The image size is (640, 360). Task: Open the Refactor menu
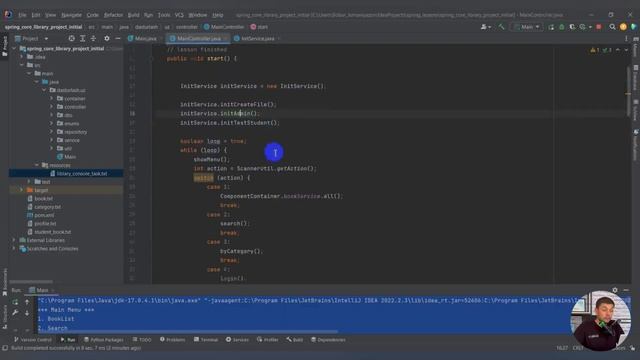click(113, 15)
